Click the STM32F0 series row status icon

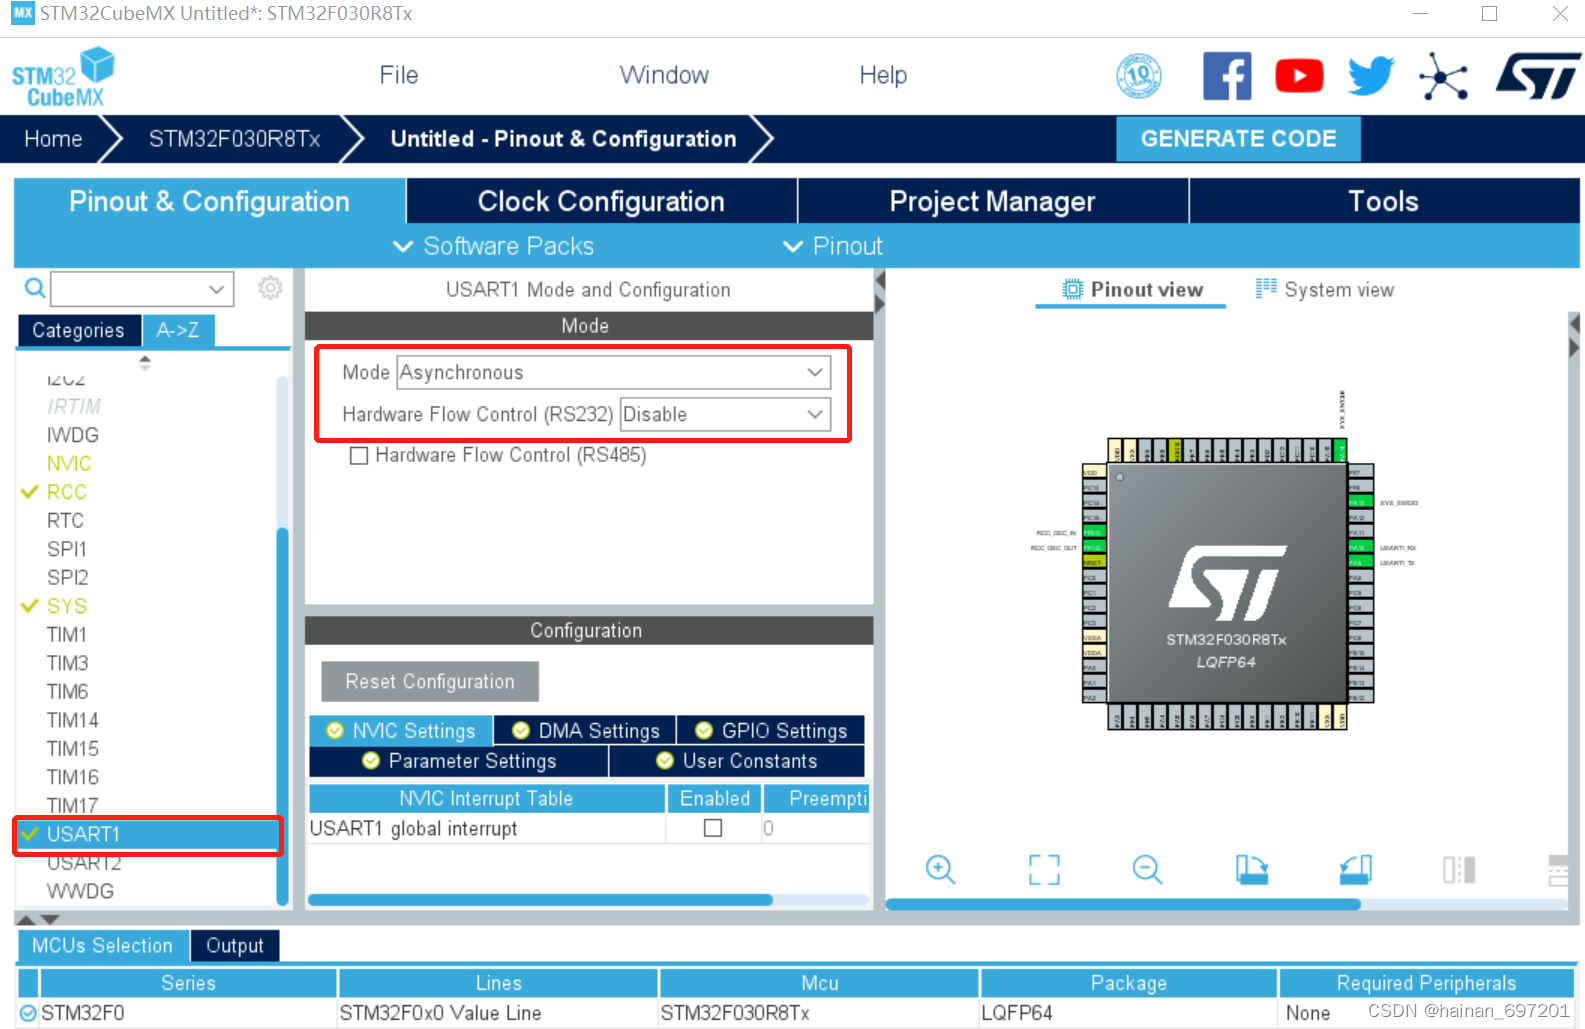(28, 1012)
